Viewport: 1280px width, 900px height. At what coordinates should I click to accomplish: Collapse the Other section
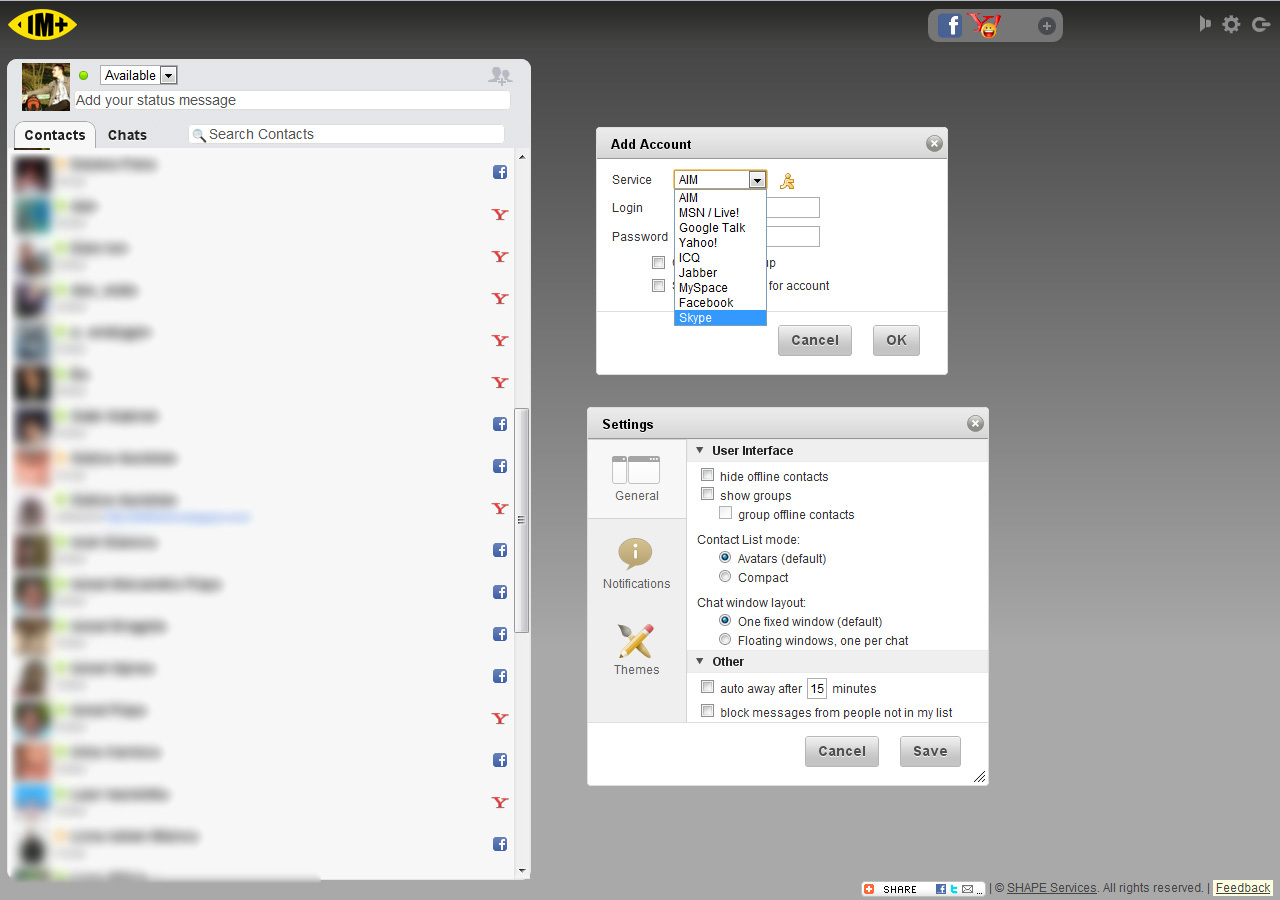tap(700, 662)
